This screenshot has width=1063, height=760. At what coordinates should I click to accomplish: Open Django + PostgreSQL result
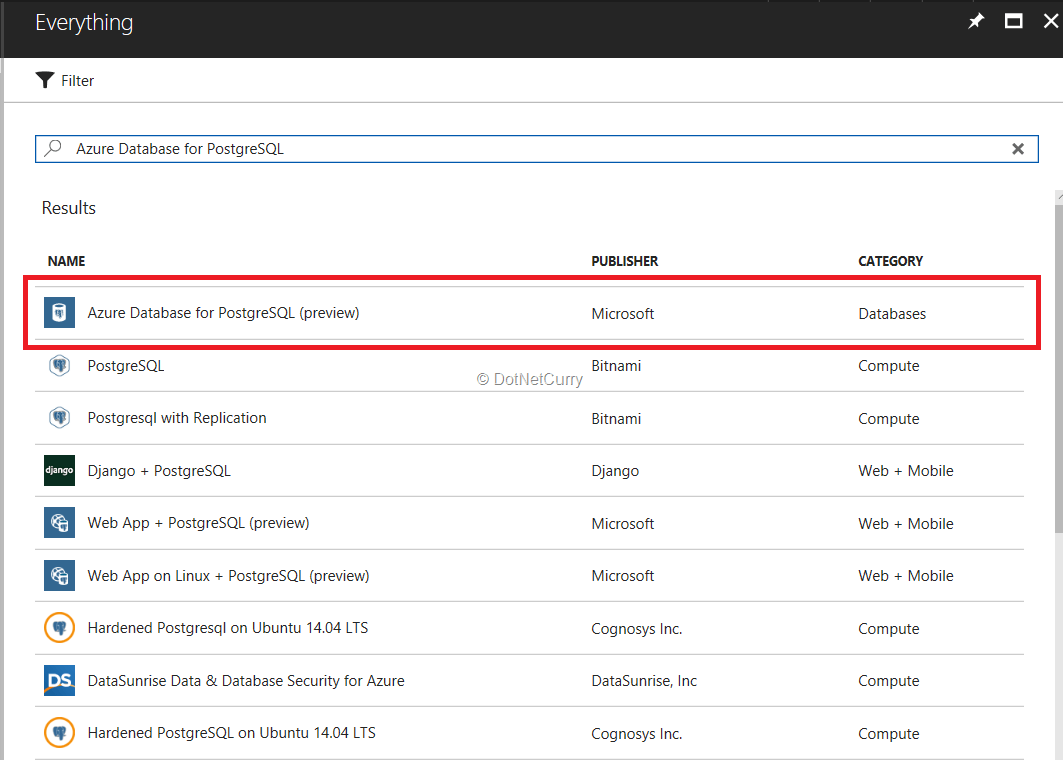click(x=159, y=471)
